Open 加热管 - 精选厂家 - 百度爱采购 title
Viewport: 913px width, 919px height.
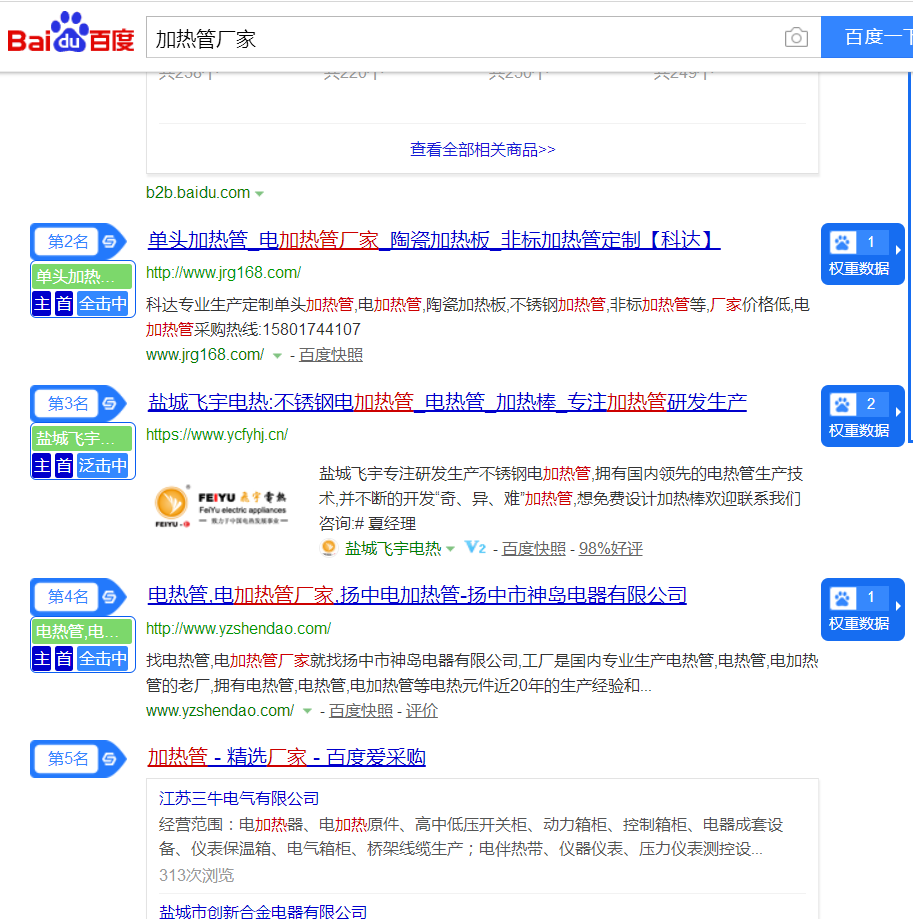(286, 757)
